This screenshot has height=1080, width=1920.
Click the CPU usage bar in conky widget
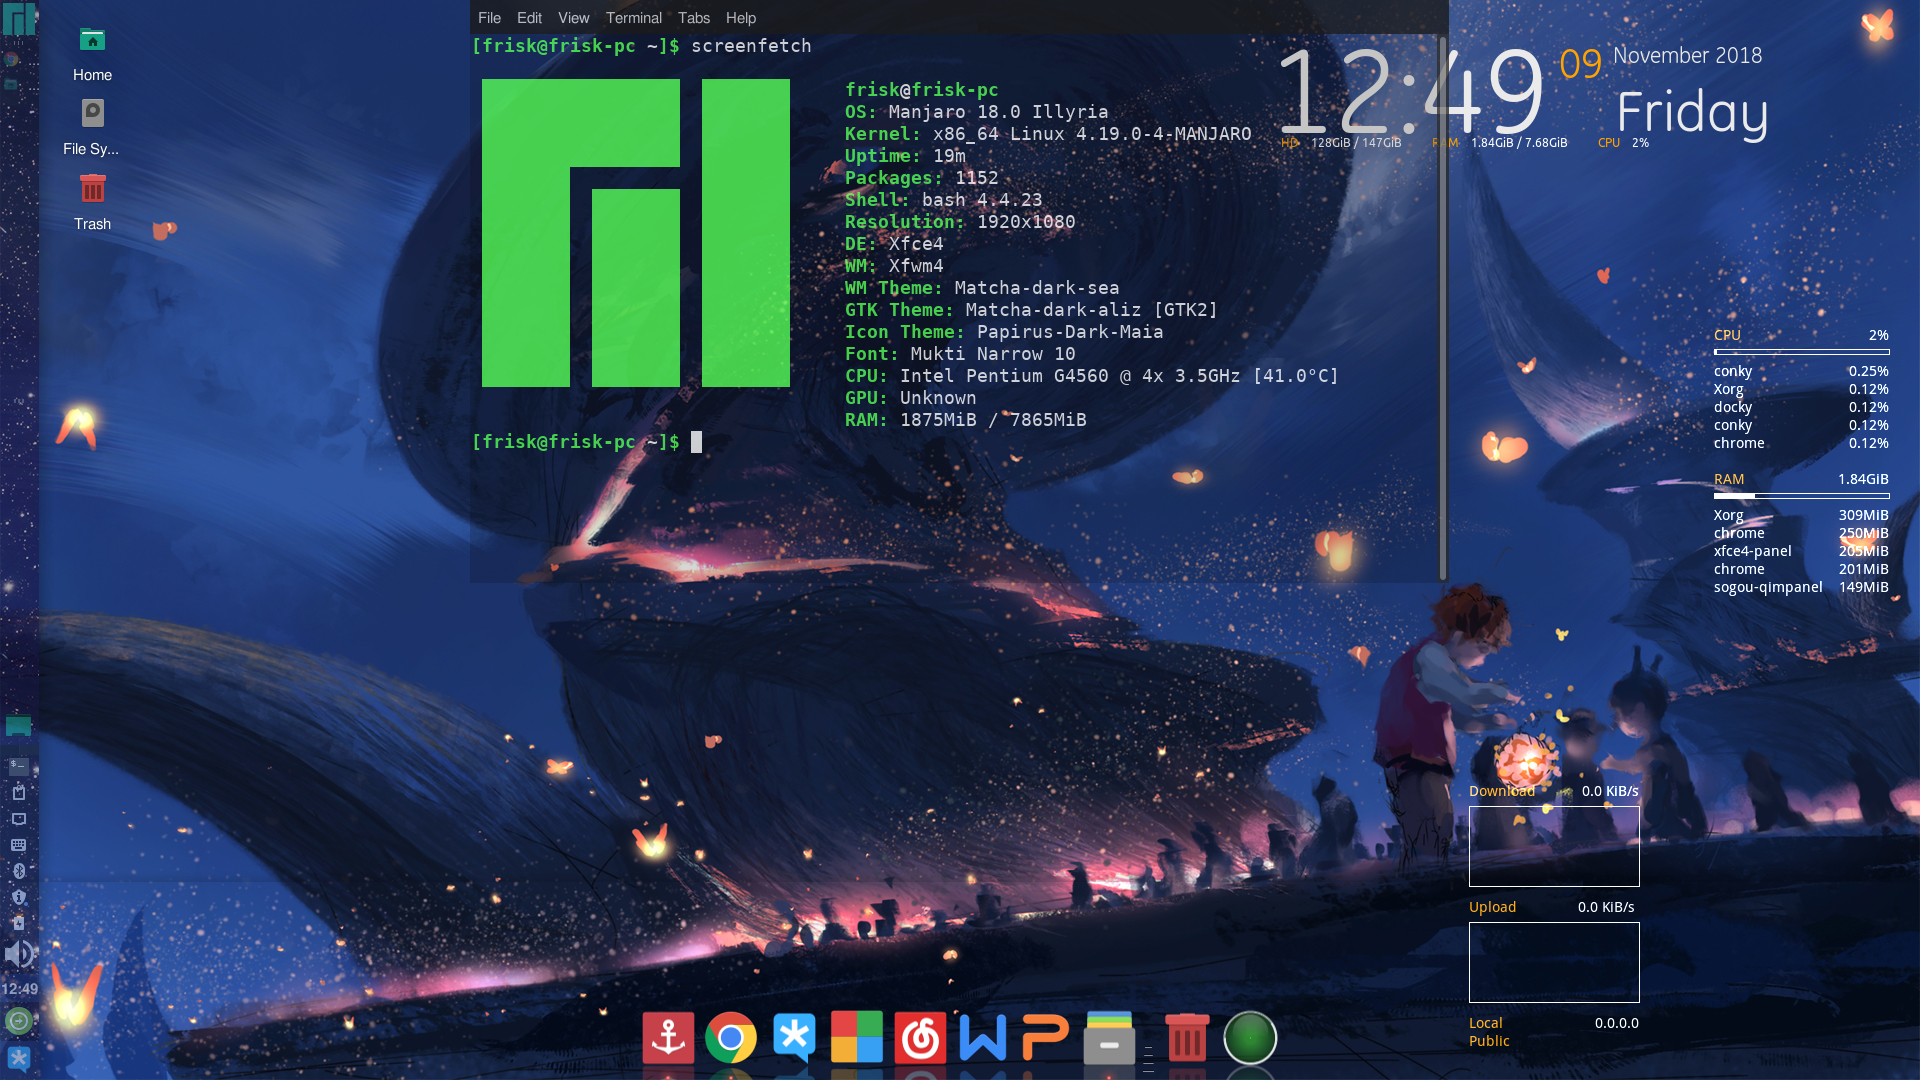[1801, 352]
